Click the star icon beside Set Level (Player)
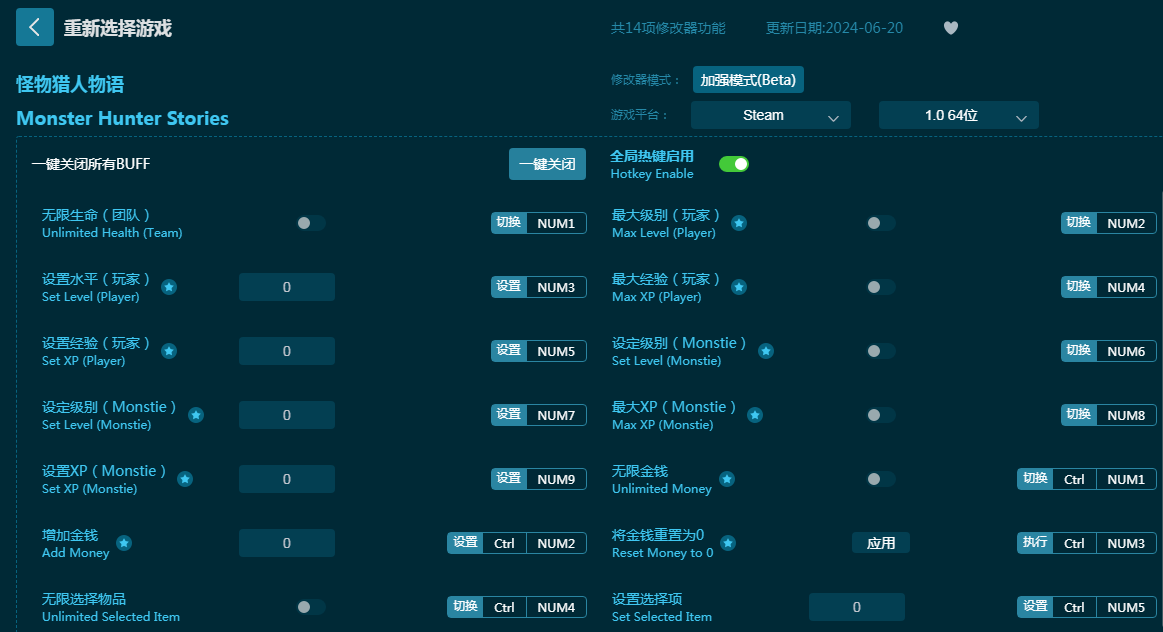 click(x=169, y=287)
